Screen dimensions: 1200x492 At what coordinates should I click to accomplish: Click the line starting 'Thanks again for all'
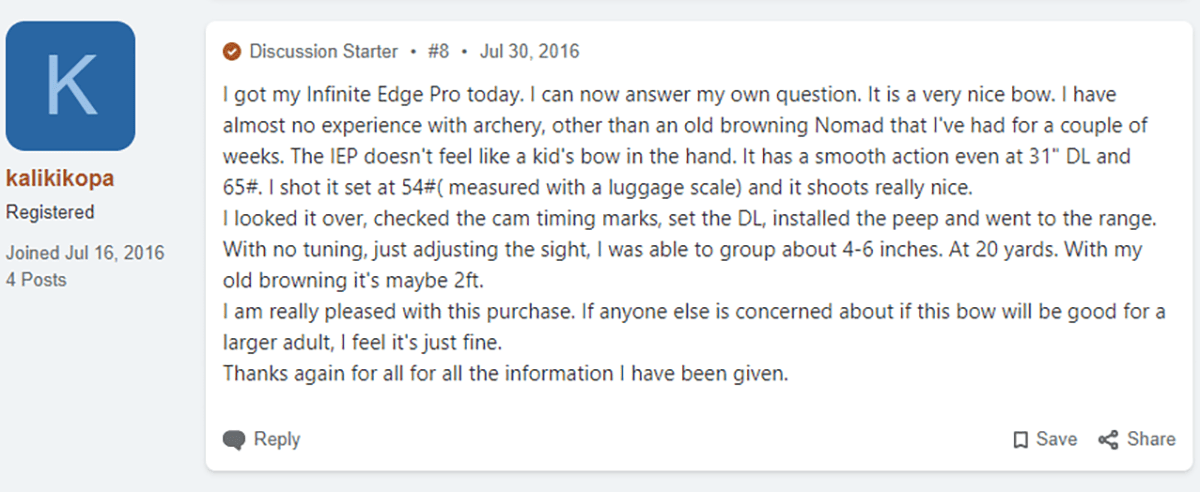pos(506,375)
